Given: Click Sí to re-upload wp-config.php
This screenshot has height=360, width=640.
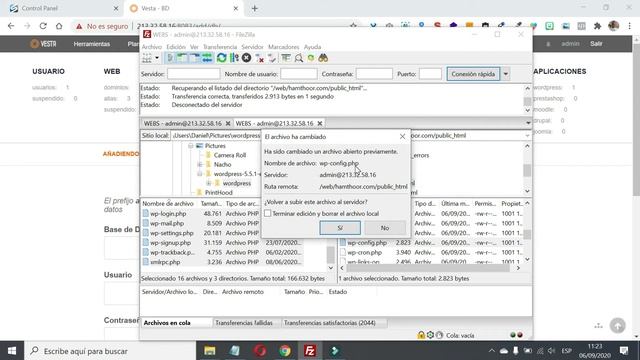Looking at the screenshot, I should coord(340,228).
